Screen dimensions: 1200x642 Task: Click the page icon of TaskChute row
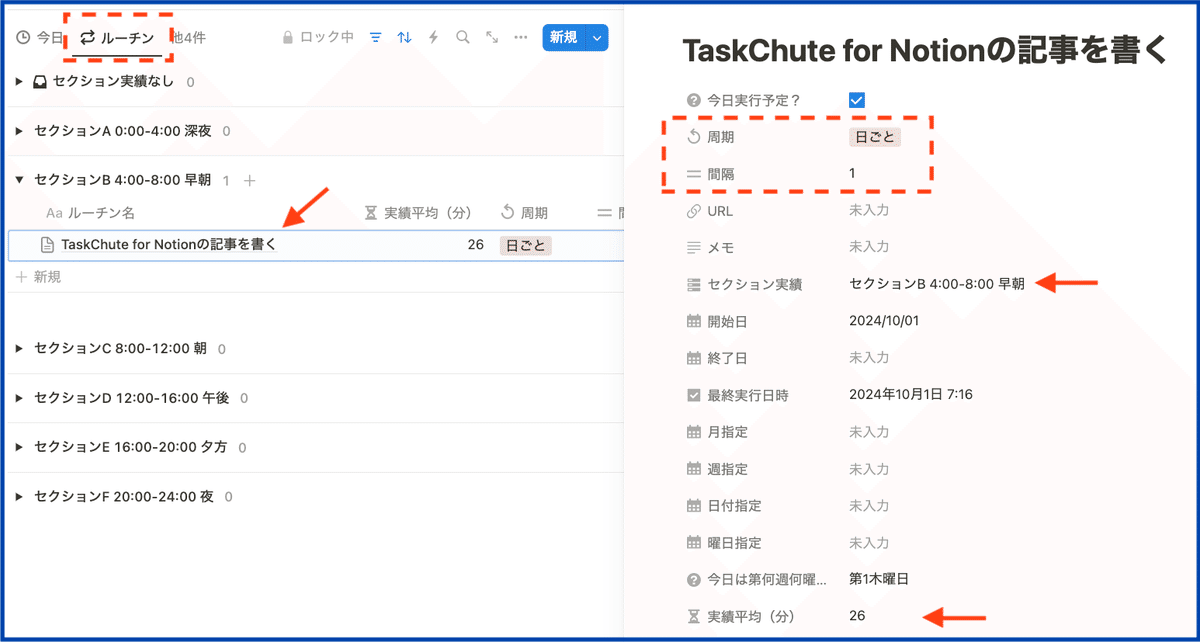coord(47,245)
